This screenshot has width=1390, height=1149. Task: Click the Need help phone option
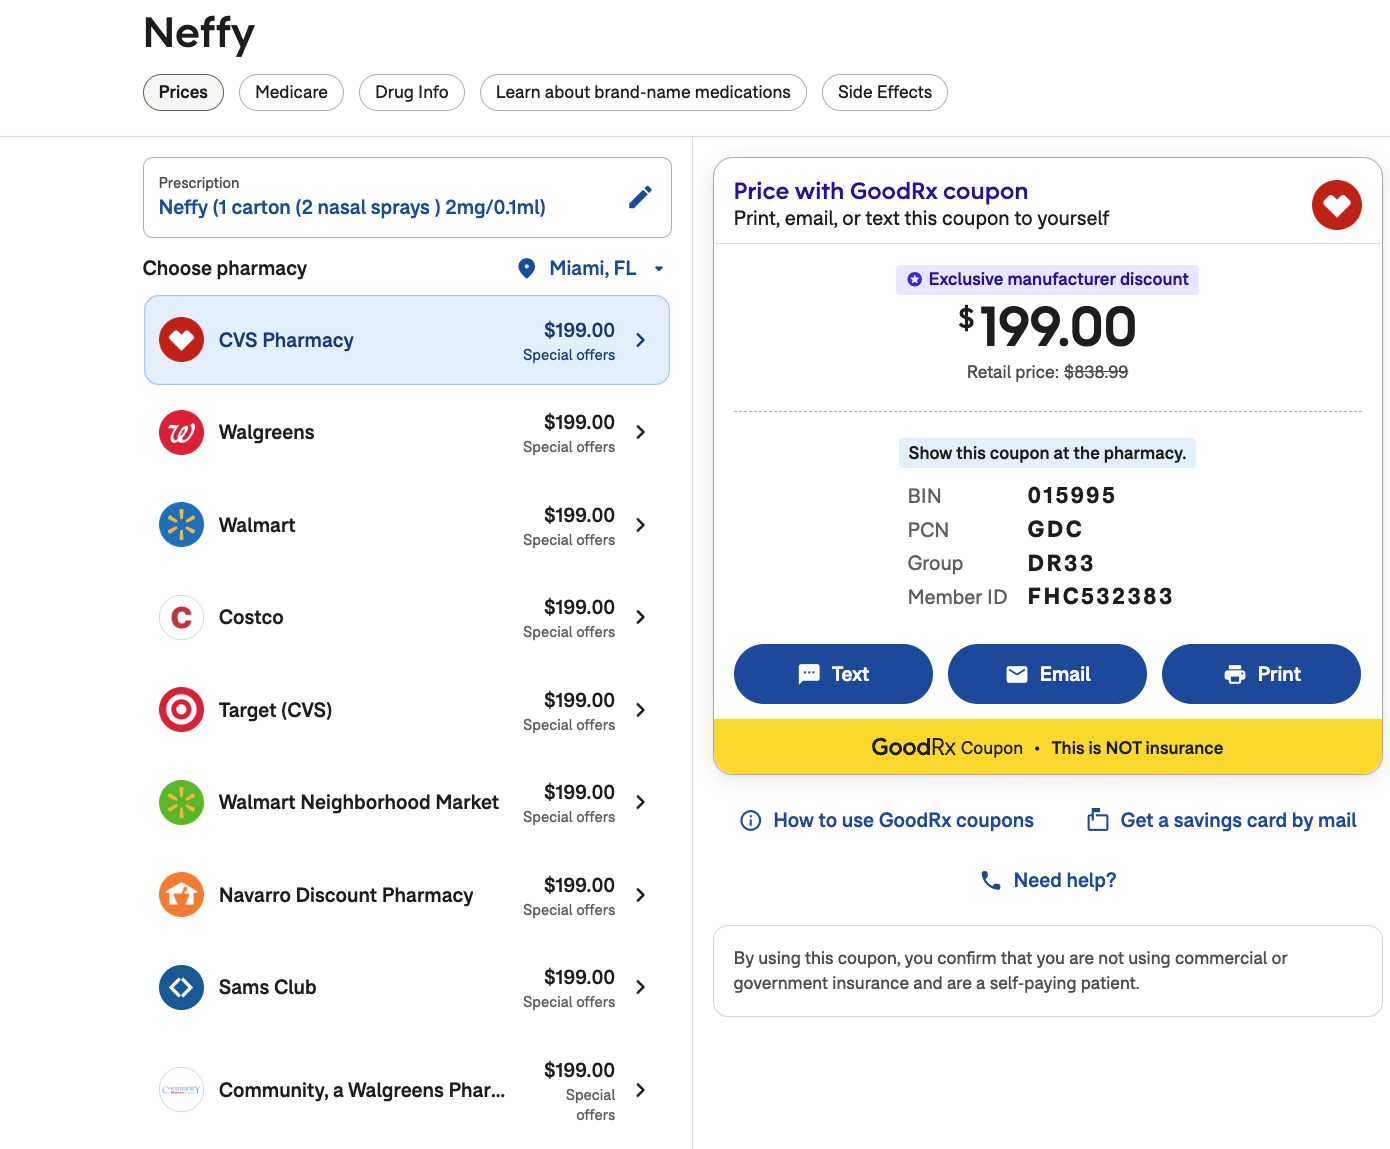point(1047,880)
